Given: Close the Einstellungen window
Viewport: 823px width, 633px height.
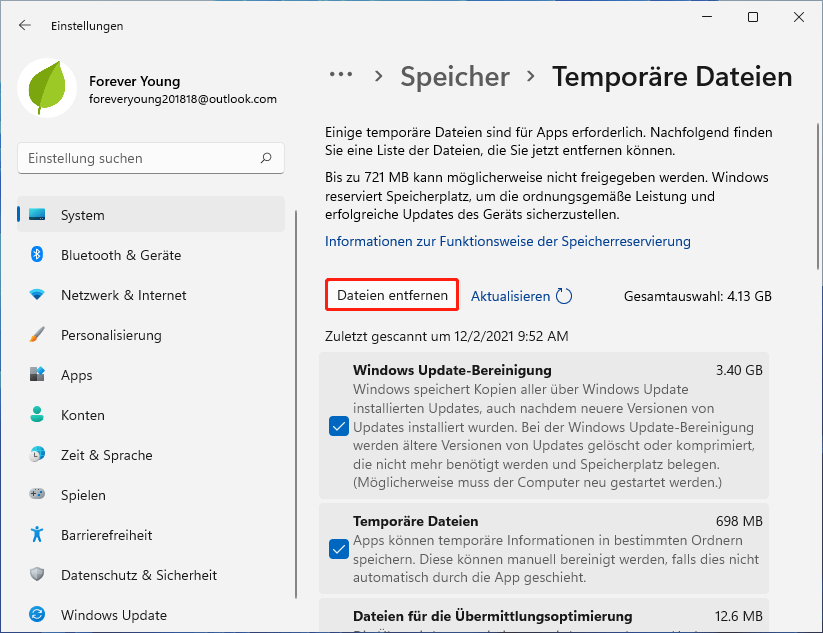Looking at the screenshot, I should [799, 17].
